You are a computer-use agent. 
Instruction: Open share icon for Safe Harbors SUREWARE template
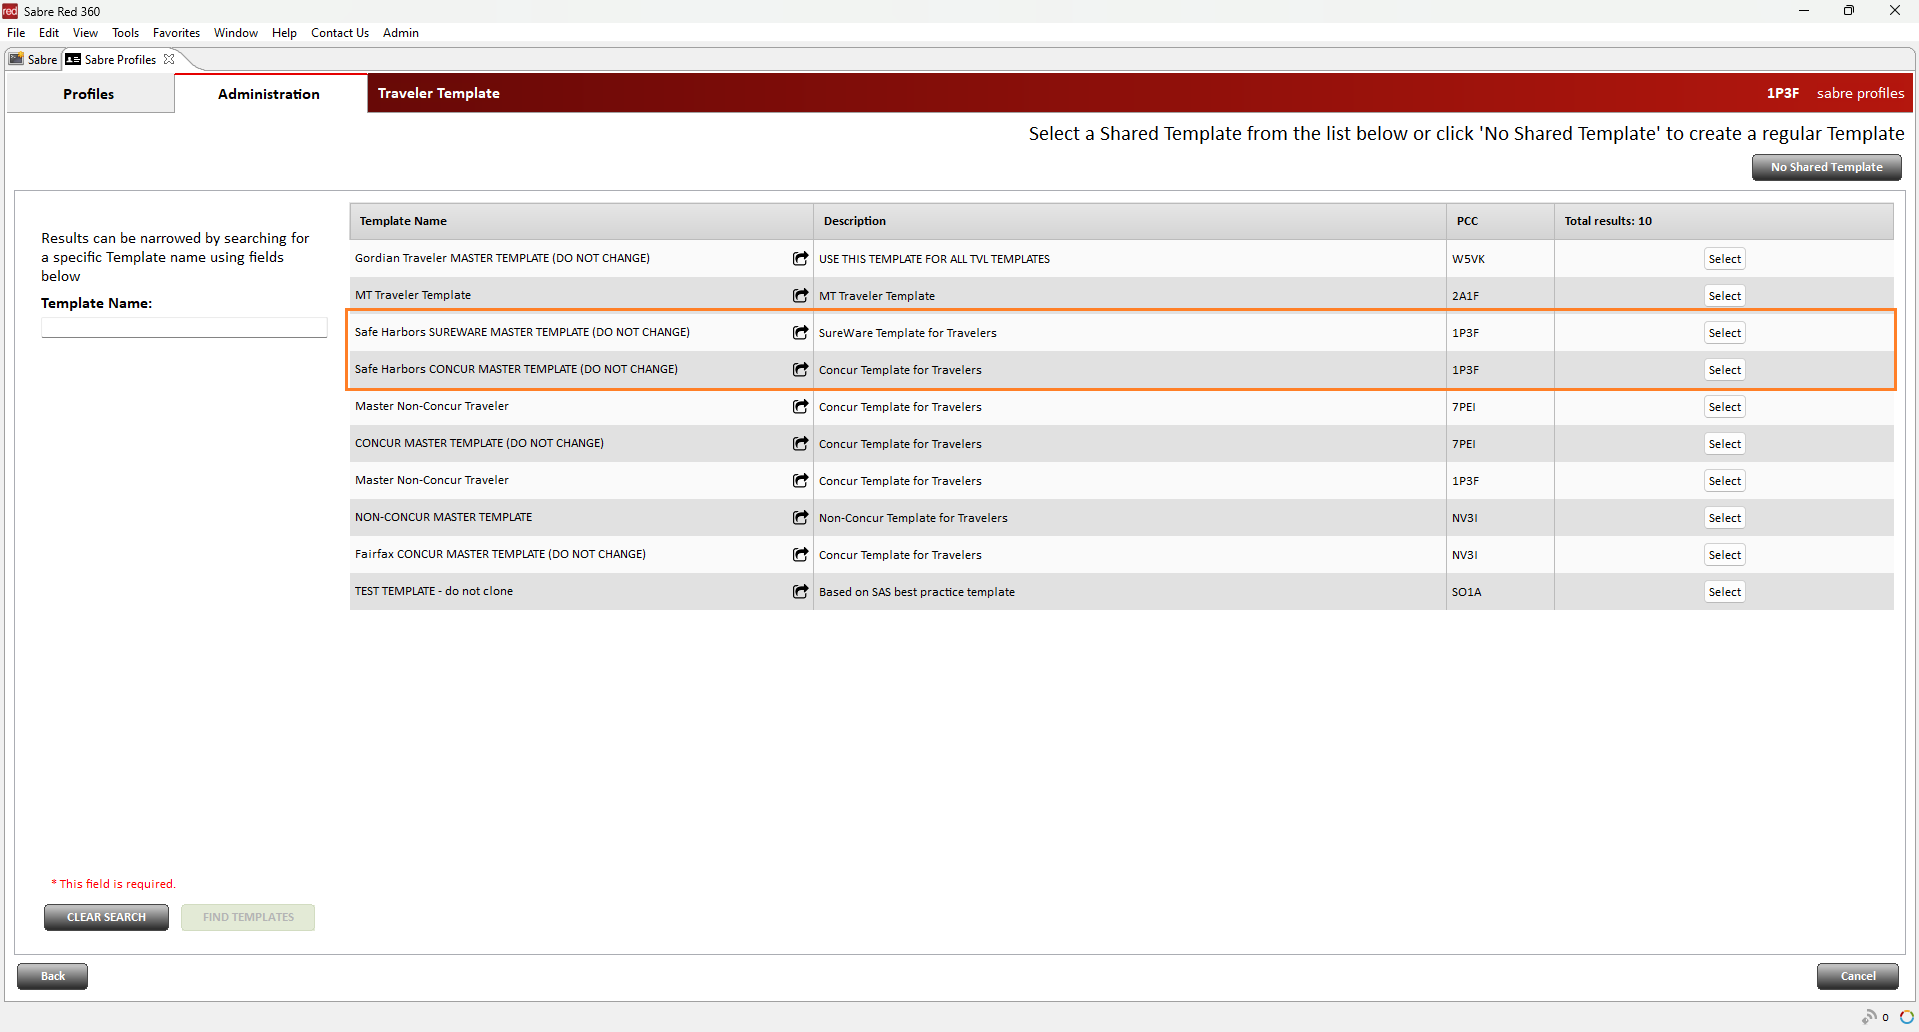tap(800, 332)
